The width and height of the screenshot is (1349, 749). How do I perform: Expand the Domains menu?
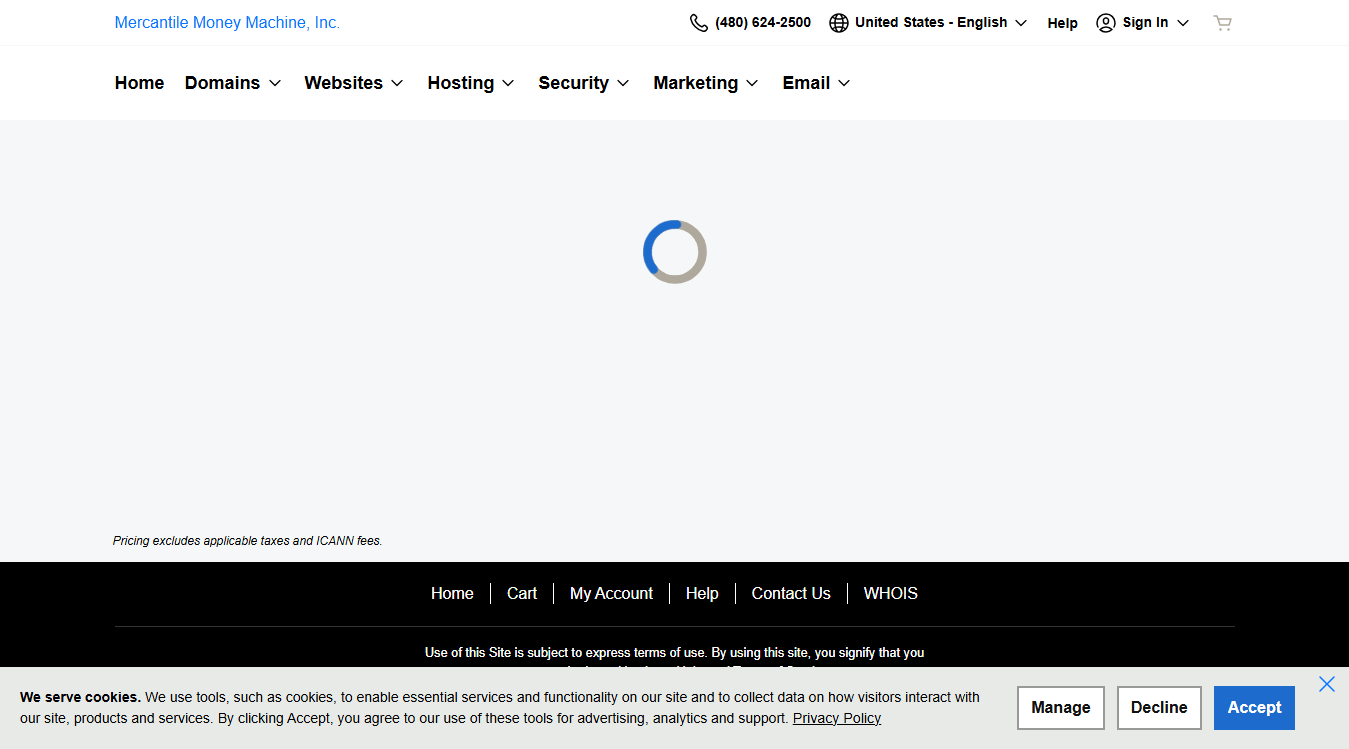[233, 83]
